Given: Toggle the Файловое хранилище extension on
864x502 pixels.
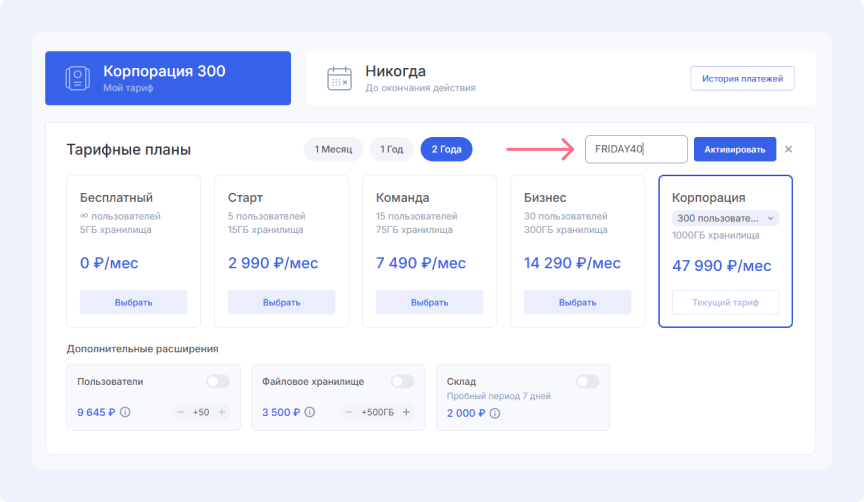Looking at the screenshot, I should [402, 381].
